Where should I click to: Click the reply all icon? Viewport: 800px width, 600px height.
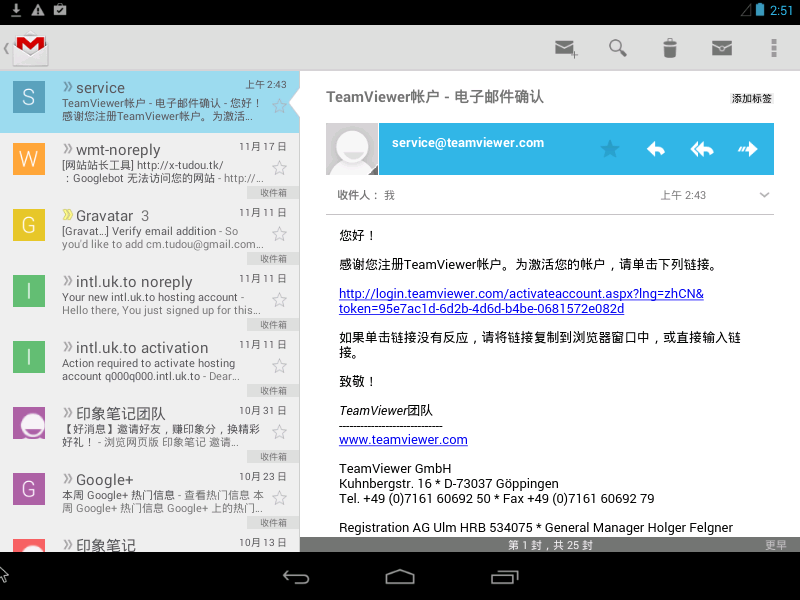point(702,149)
